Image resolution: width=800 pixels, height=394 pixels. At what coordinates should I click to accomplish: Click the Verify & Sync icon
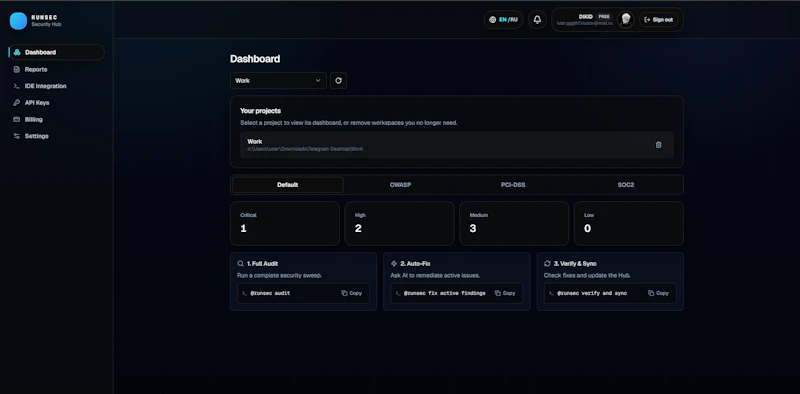pyautogui.click(x=547, y=264)
